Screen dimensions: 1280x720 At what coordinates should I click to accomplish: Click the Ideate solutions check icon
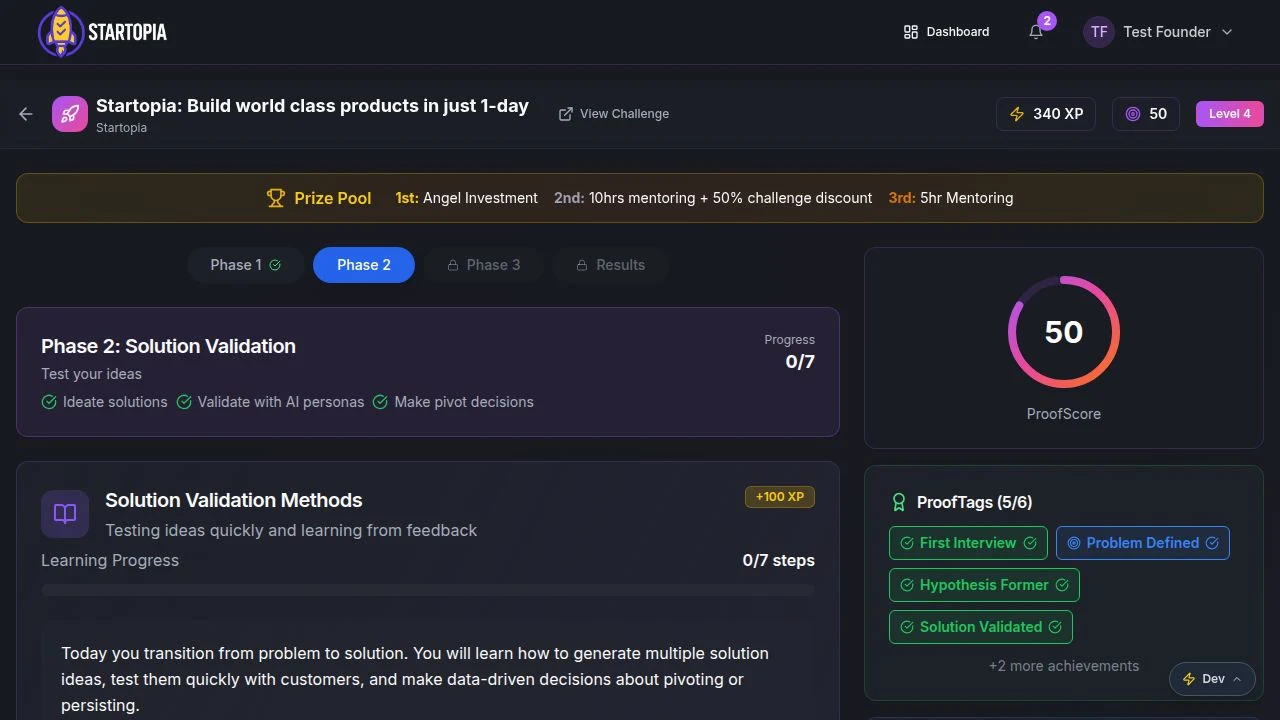(x=49, y=402)
